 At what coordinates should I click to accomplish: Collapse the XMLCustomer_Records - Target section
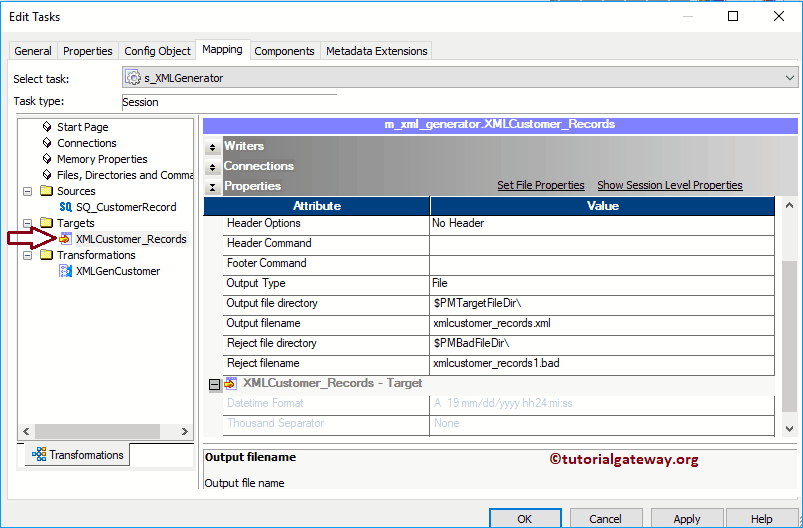point(214,384)
